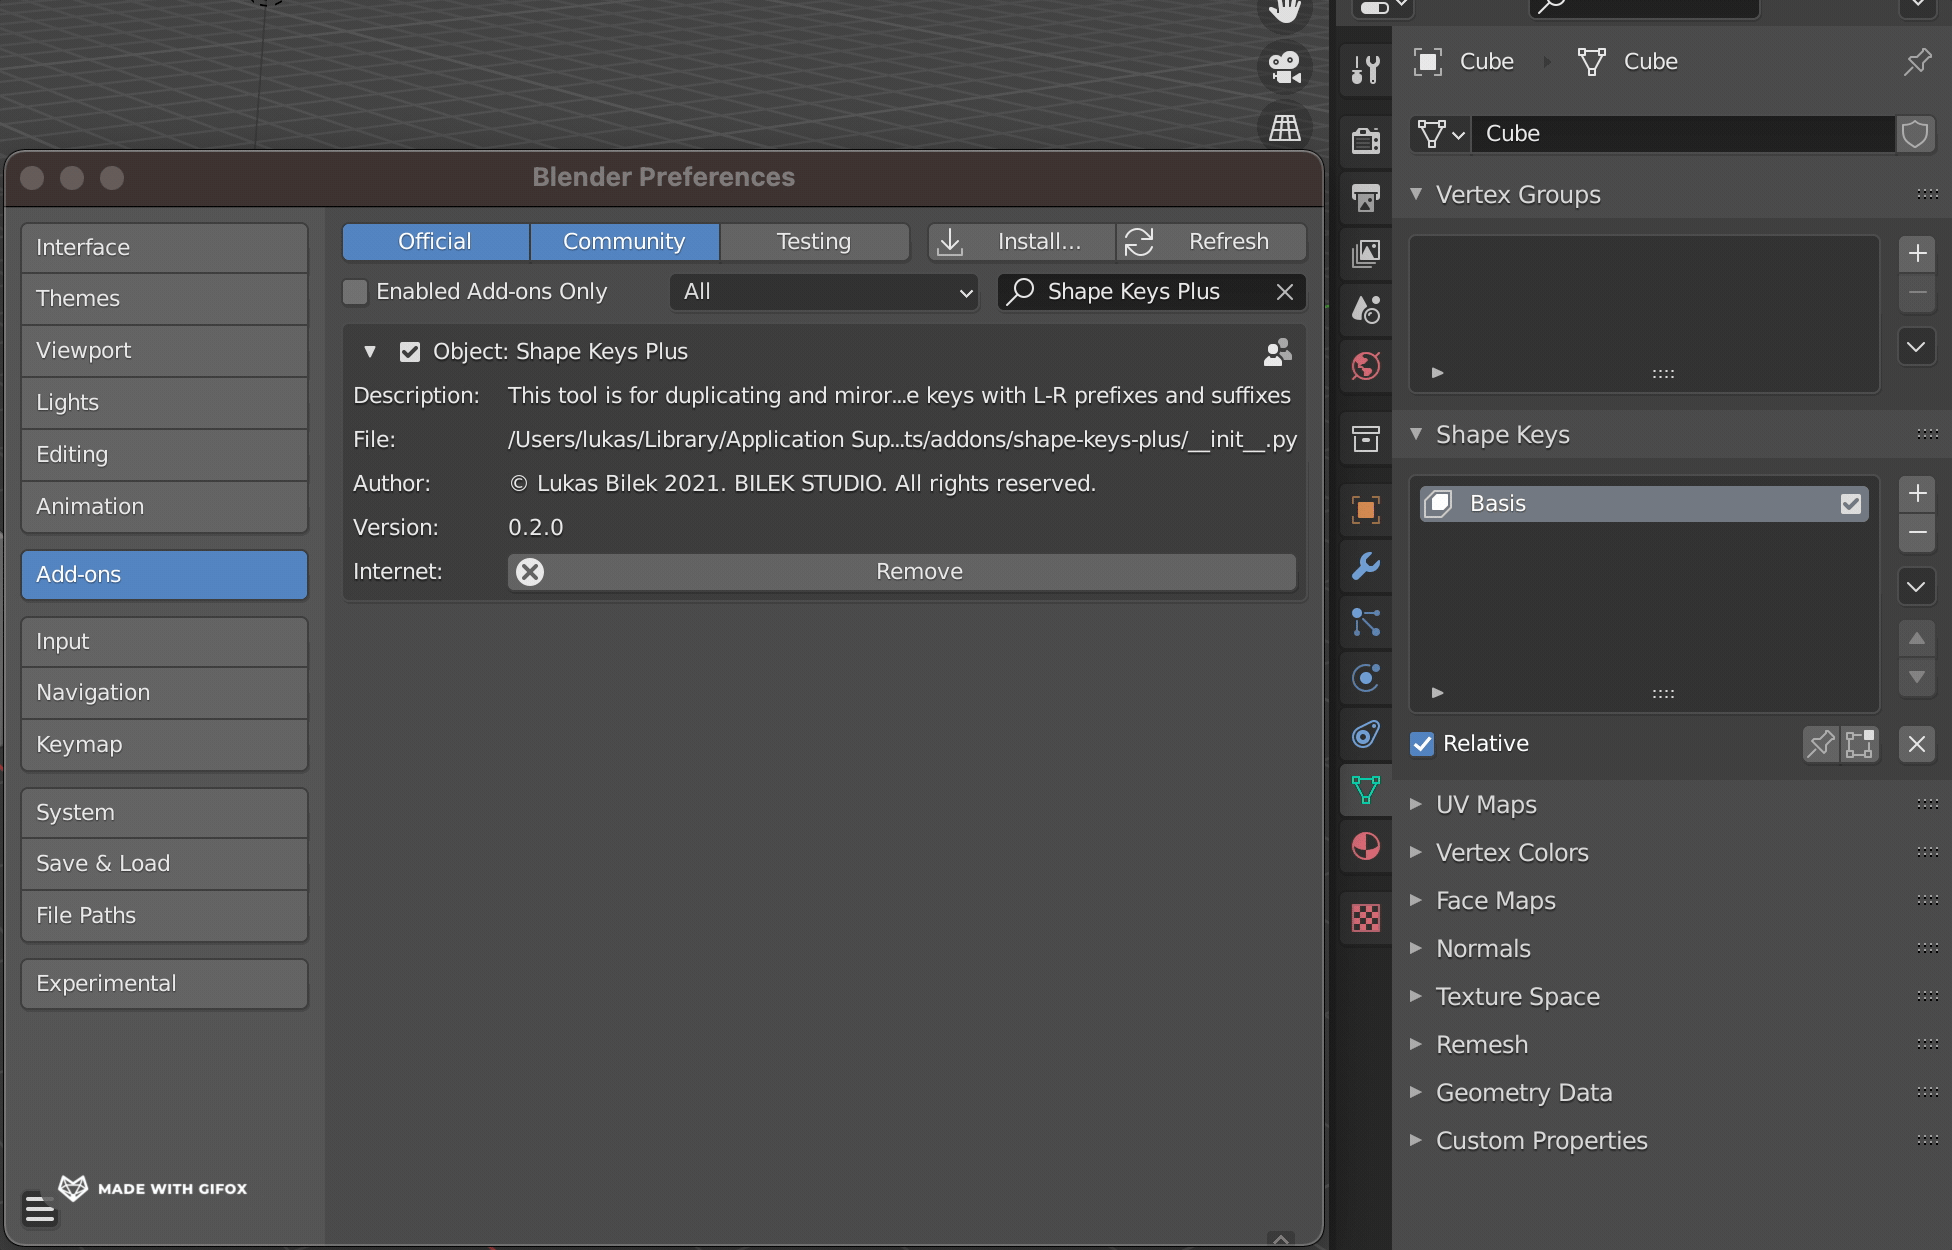Expand the UV Maps section

(x=1416, y=804)
